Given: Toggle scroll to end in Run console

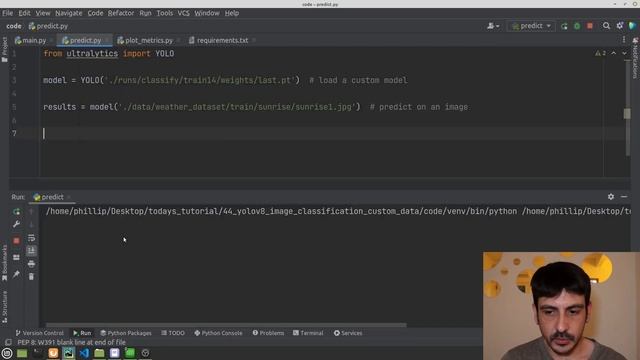Looking at the screenshot, I should 31,251.
